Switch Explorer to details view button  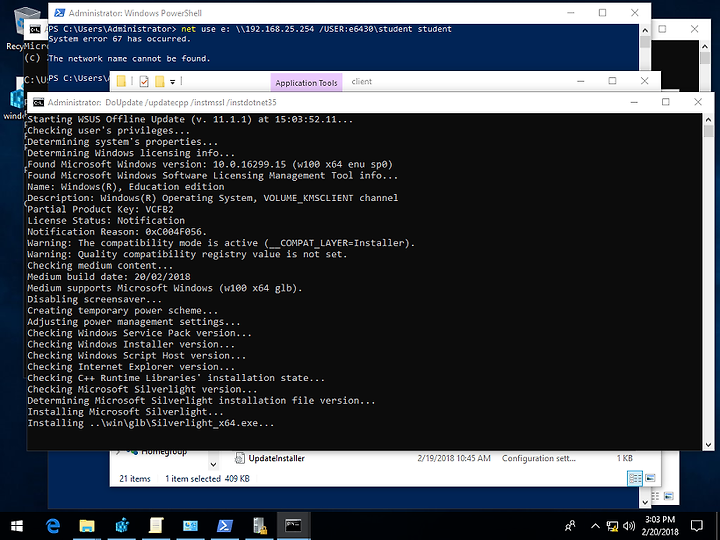coord(635,478)
